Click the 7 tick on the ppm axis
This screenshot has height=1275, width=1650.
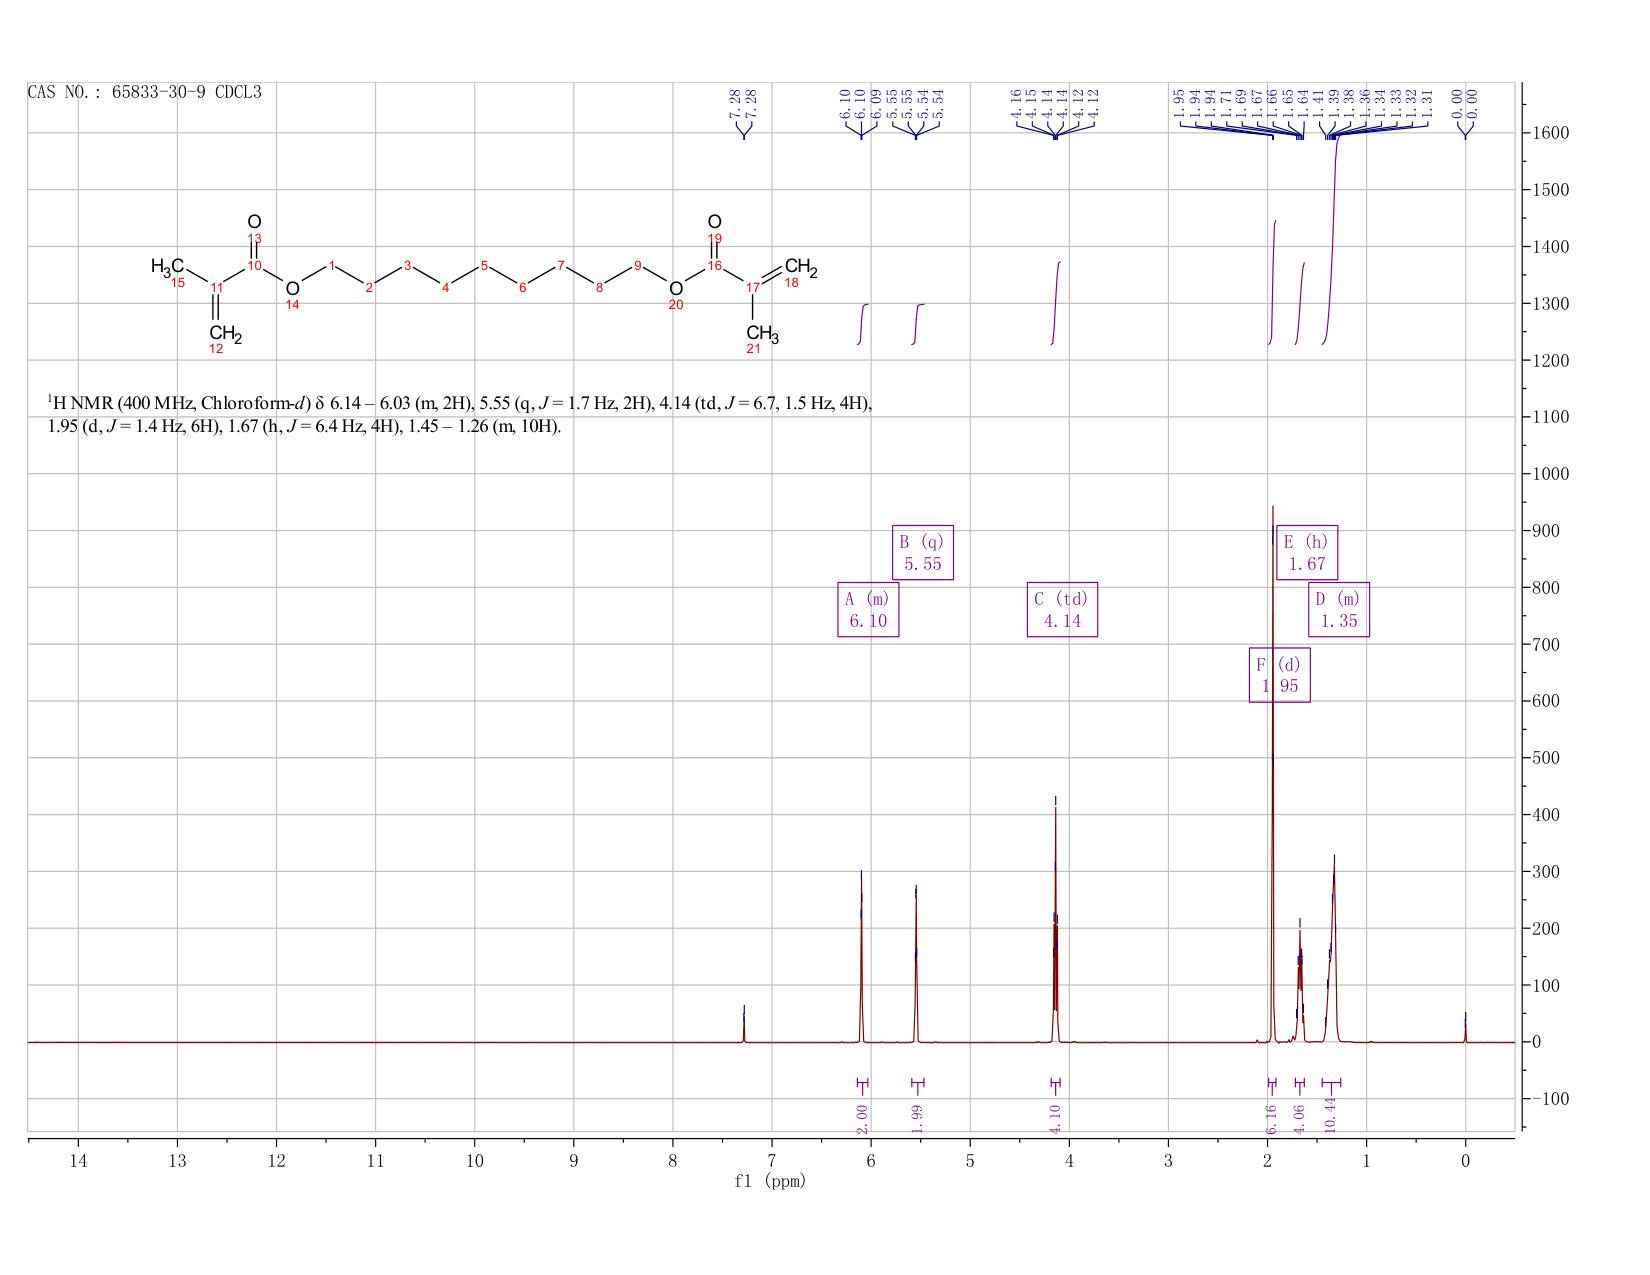coord(772,1160)
